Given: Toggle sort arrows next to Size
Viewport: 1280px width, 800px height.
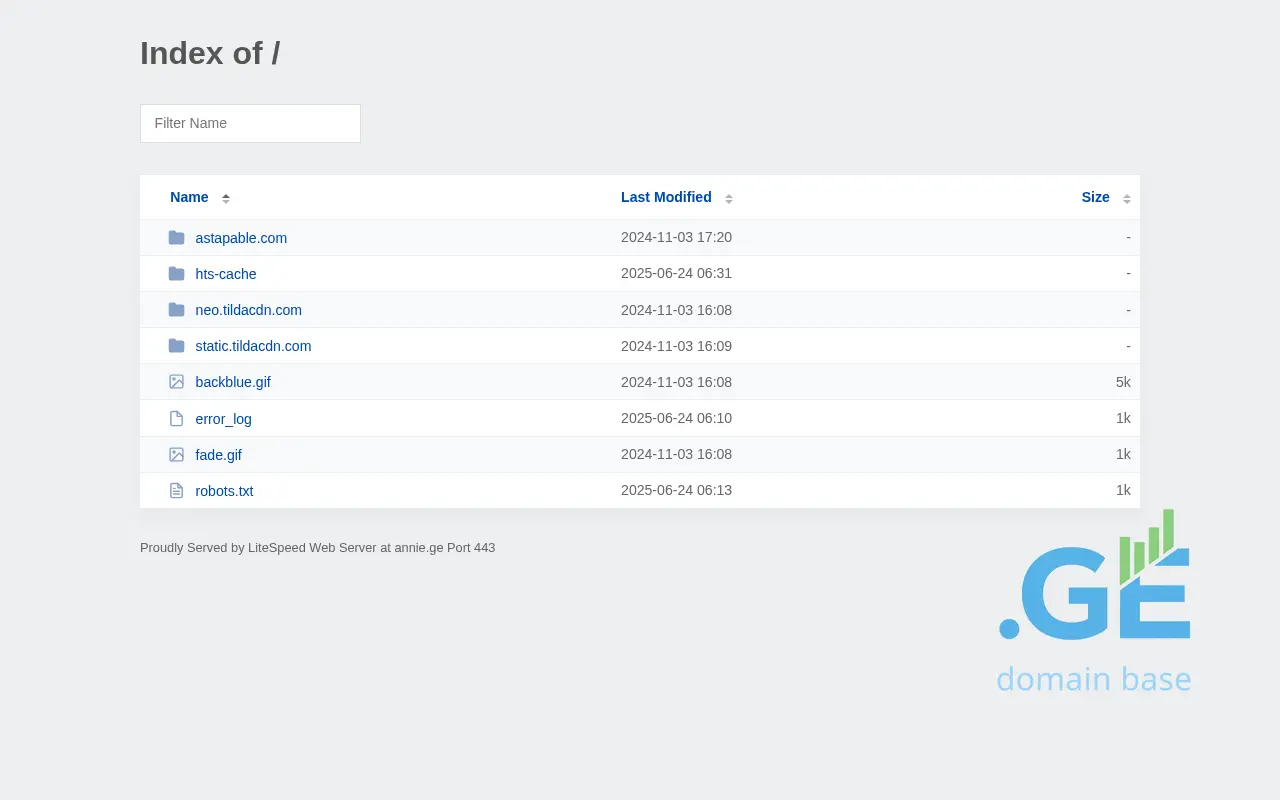Looking at the screenshot, I should pos(1127,198).
